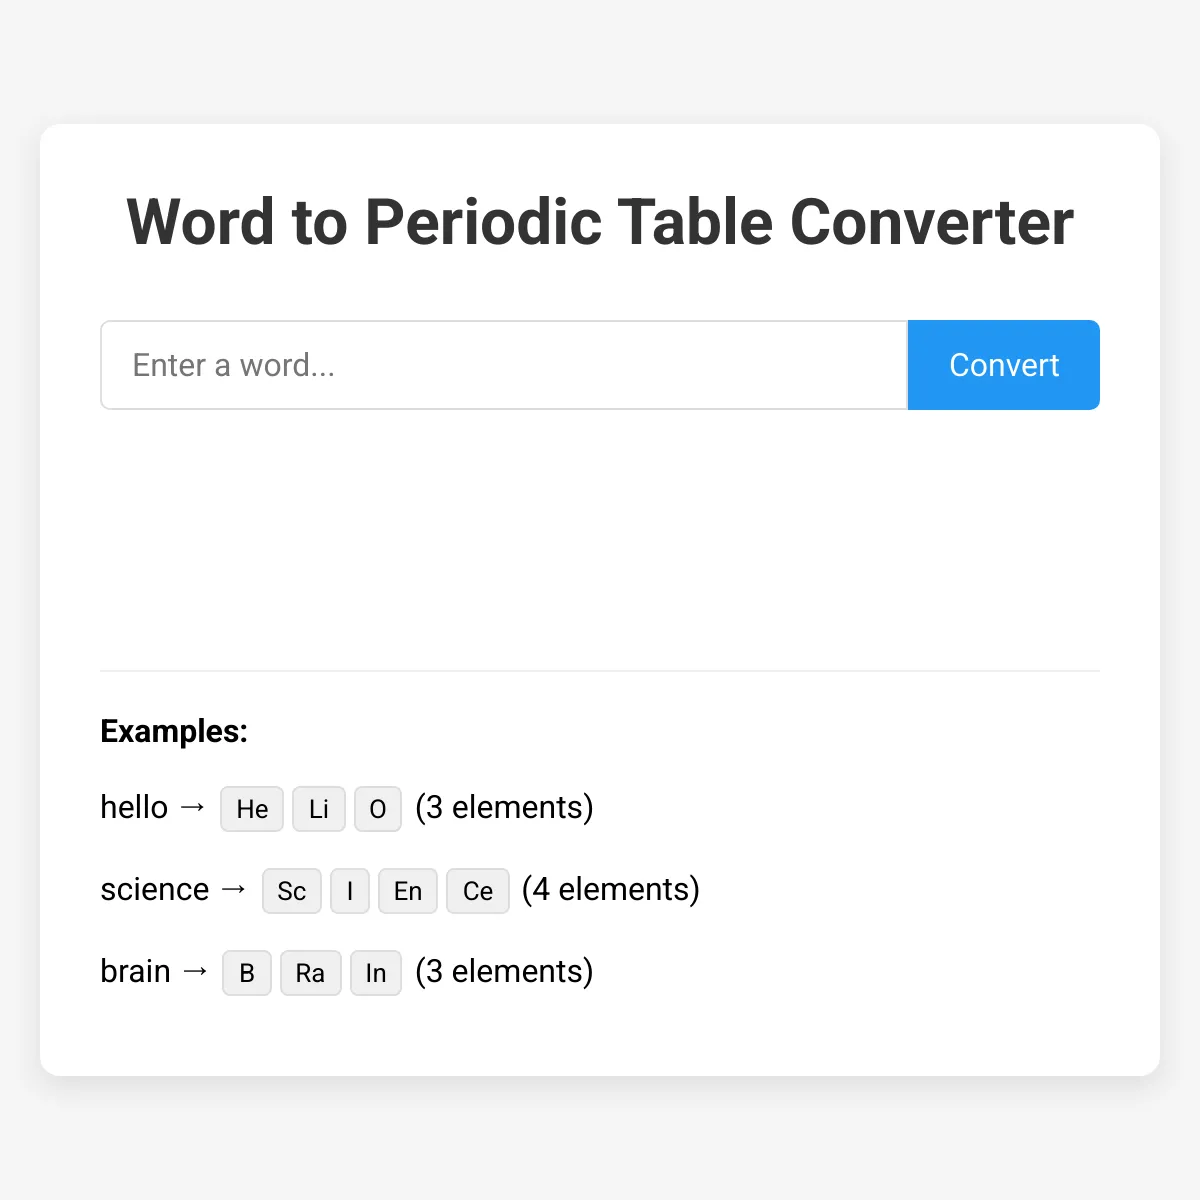Screen dimensions: 1200x1200
Task: Click the B element chip
Action: [247, 973]
